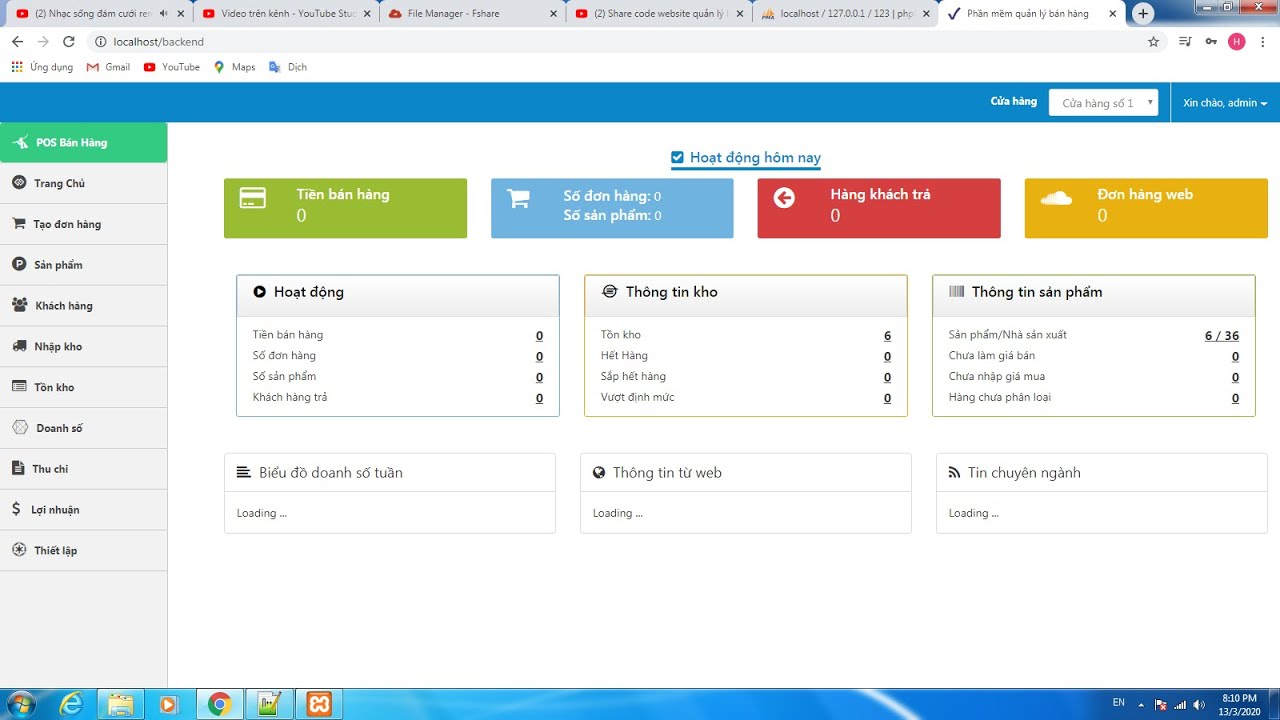Open Trang Chủ from the sidebar
This screenshot has width=1280, height=720.
pyautogui.click(x=60, y=183)
